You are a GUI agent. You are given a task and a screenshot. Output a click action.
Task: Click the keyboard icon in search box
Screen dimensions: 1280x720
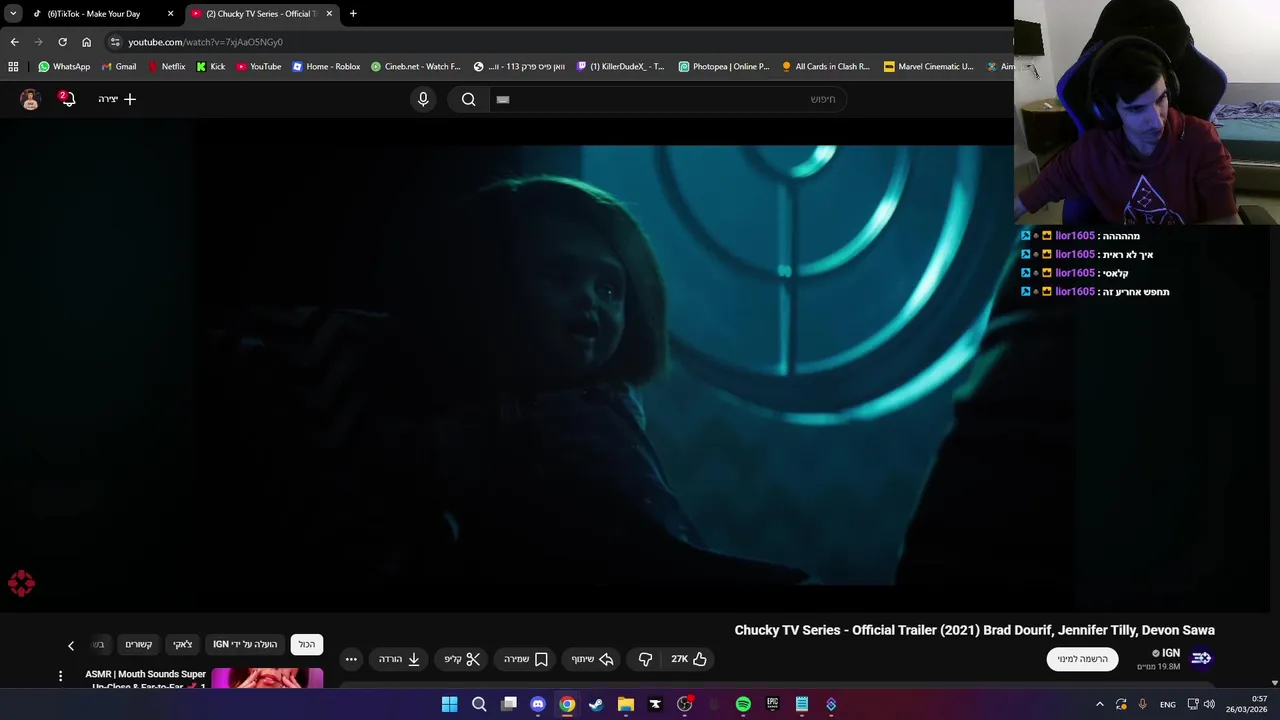(x=503, y=99)
